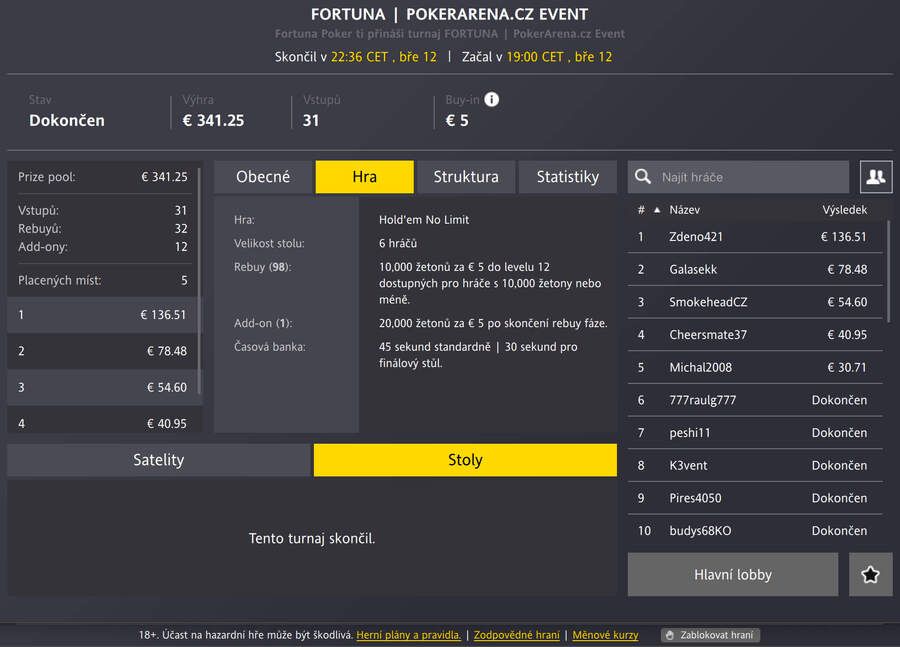Open Měnové kurzy link
900x647 pixels.
605,635
